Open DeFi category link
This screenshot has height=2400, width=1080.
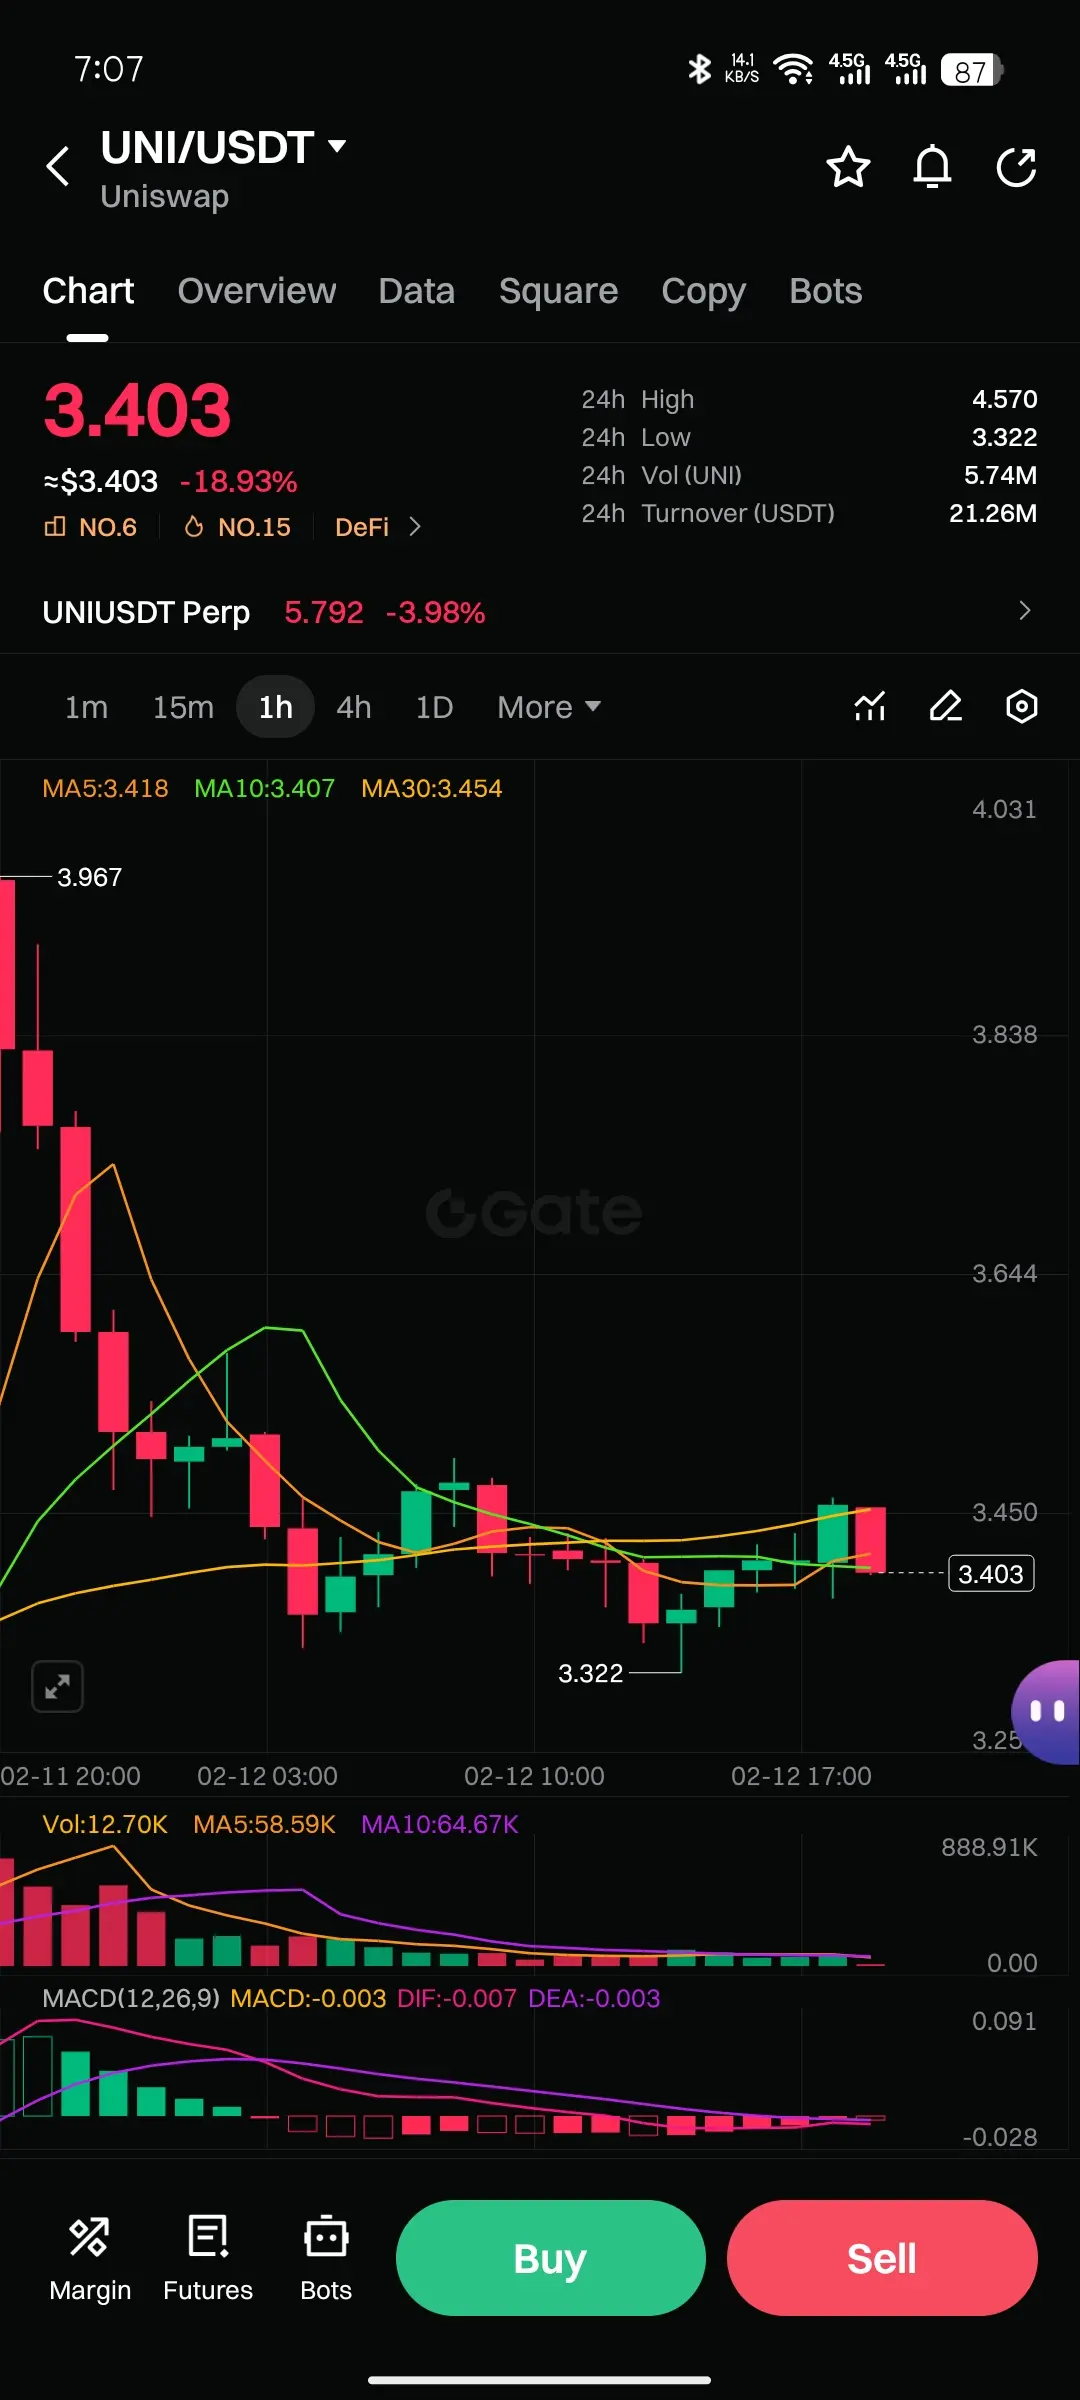coord(362,527)
